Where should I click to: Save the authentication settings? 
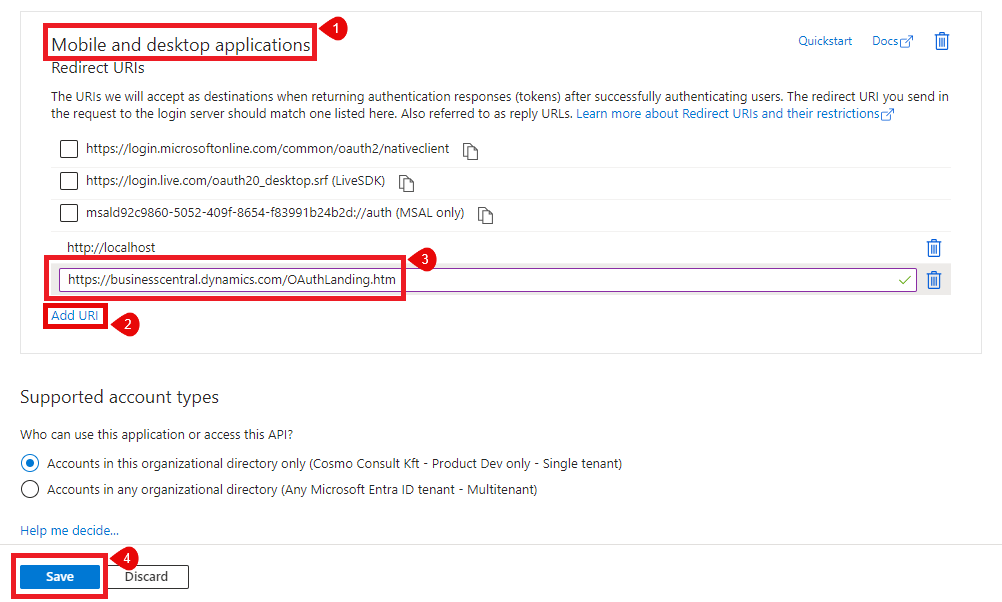60,576
